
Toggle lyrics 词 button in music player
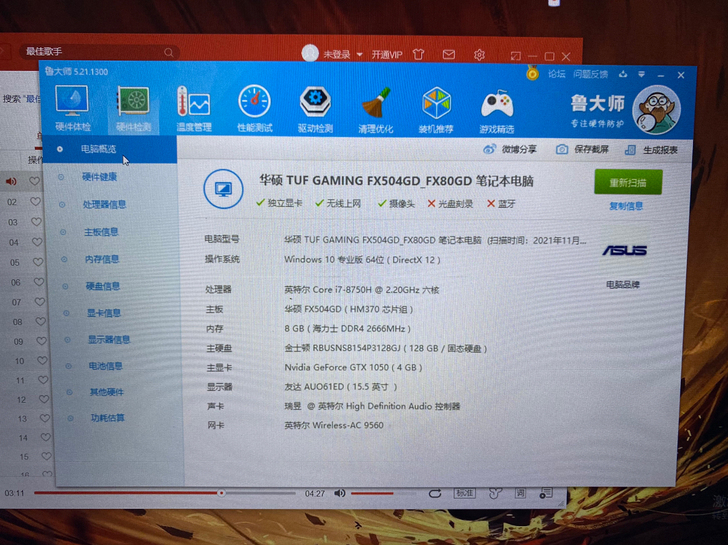pos(520,493)
